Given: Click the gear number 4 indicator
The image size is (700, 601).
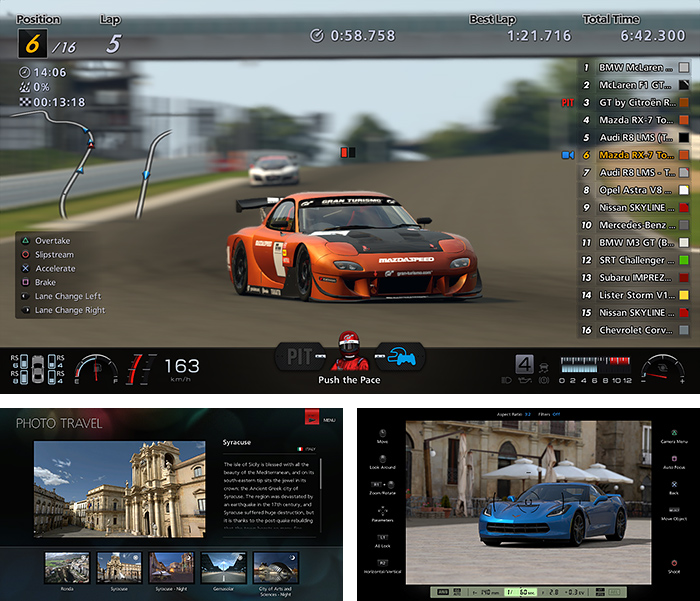Looking at the screenshot, I should point(524,364).
